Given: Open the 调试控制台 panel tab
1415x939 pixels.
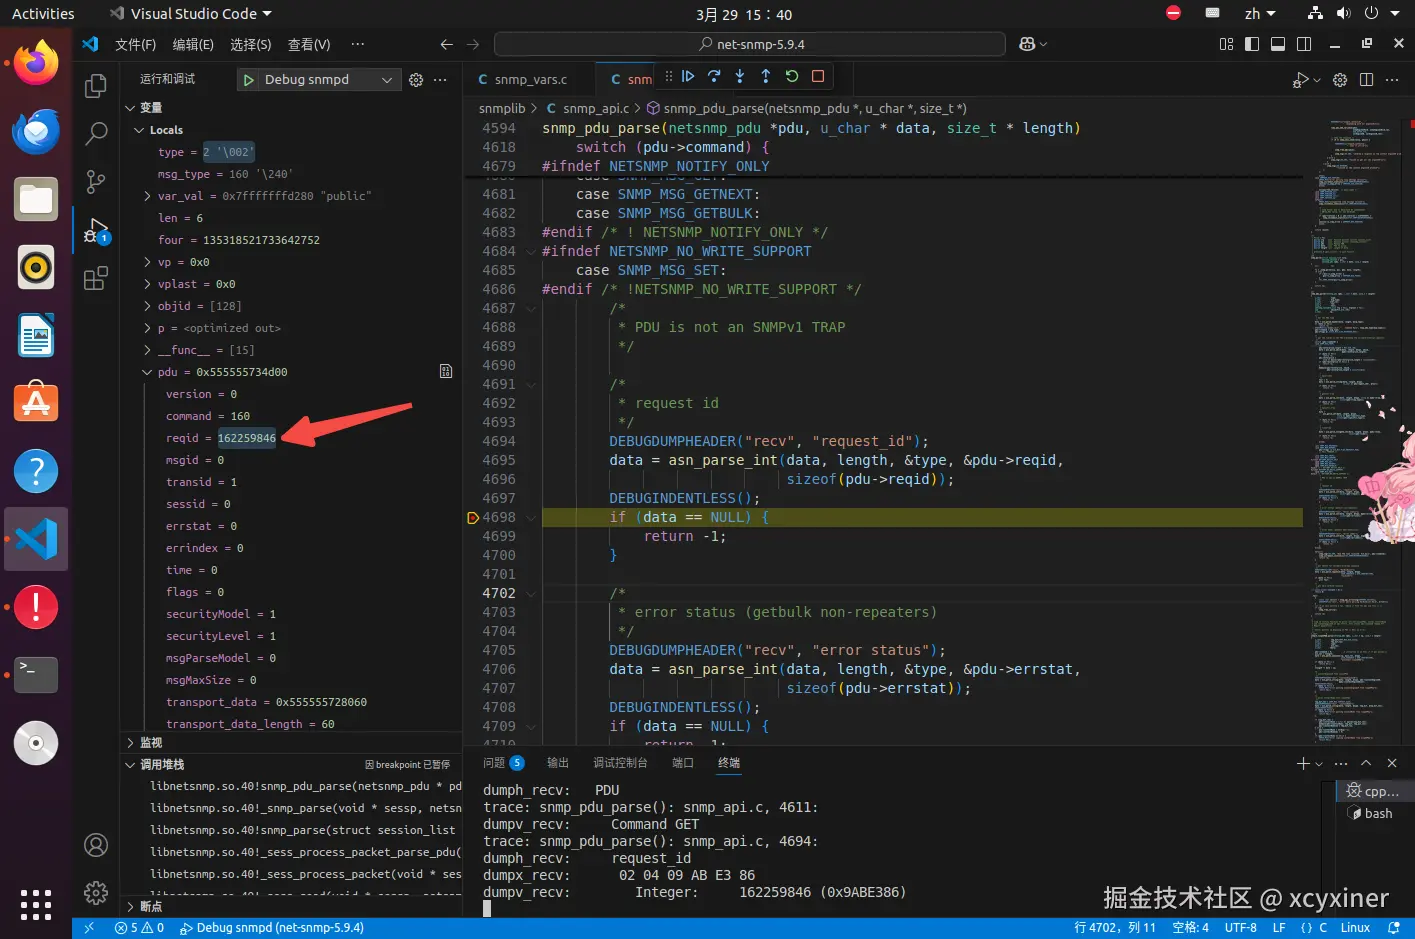Looking at the screenshot, I should tap(620, 763).
